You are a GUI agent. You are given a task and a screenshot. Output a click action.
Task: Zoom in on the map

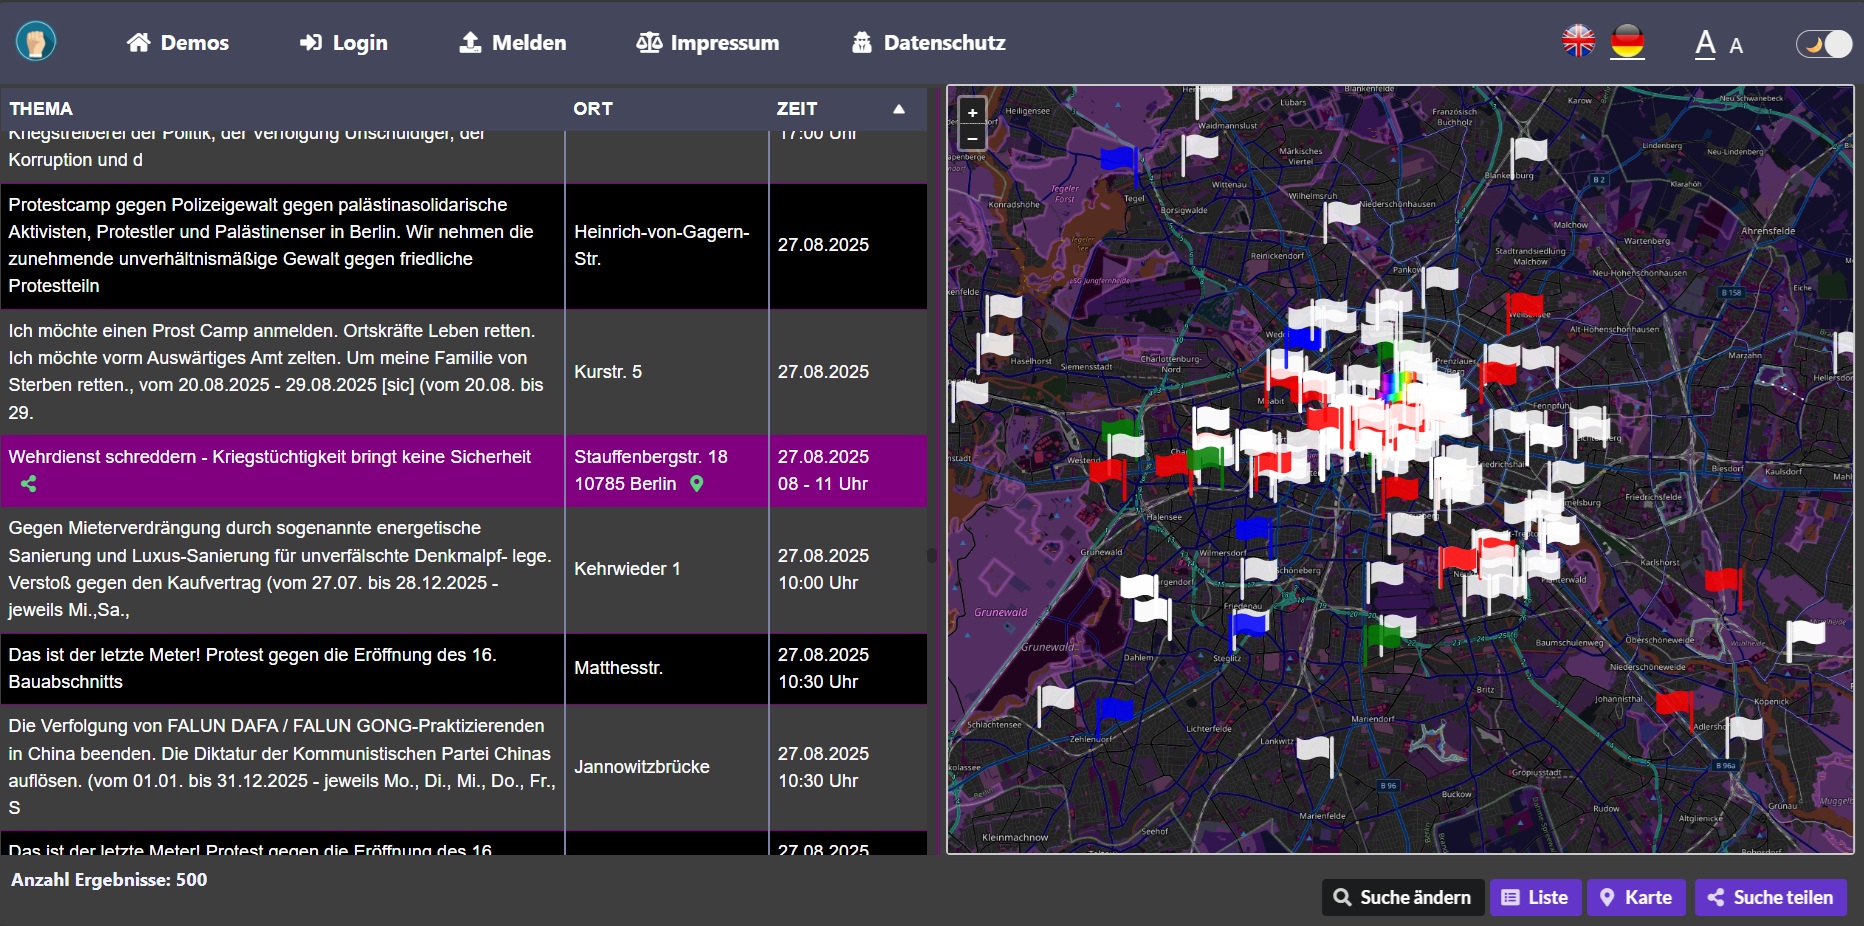click(x=972, y=113)
